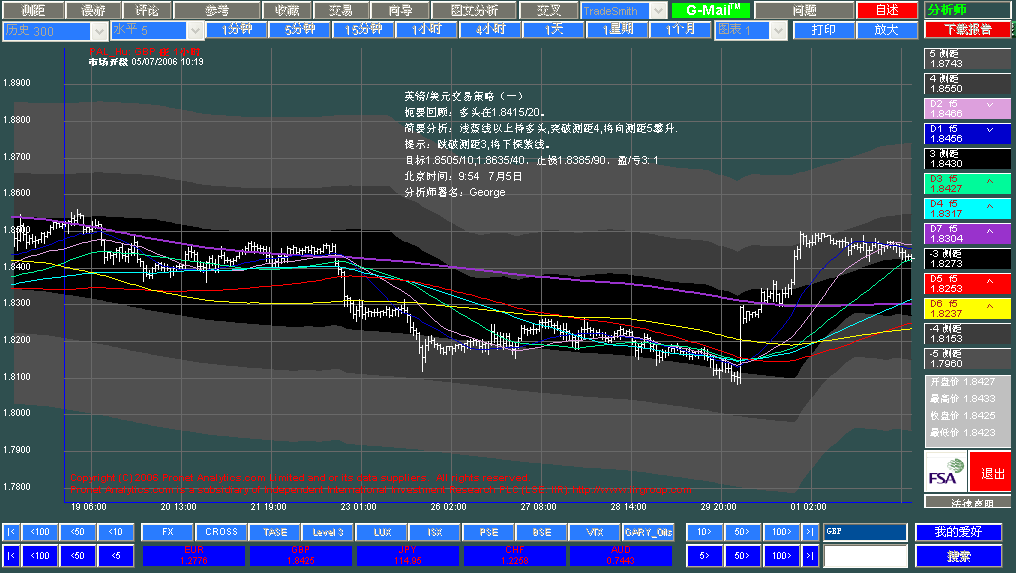Image resolution: width=1016 pixels, height=573 pixels.
Task: Click 50> in the row containing 5>
Action: click(x=743, y=555)
